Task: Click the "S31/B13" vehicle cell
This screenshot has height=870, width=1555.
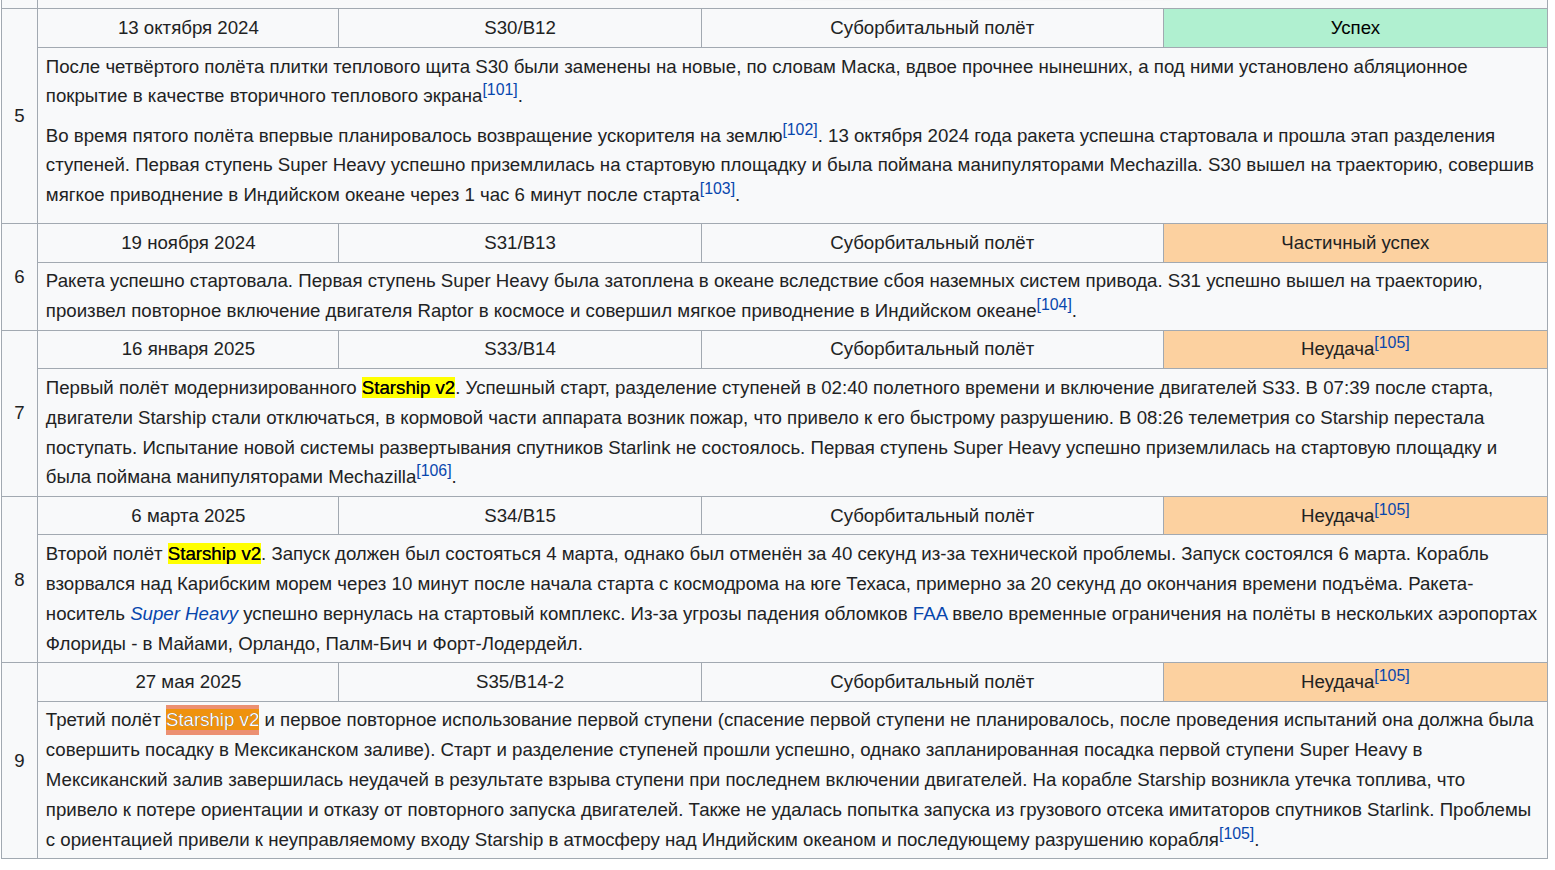Action: (x=520, y=243)
